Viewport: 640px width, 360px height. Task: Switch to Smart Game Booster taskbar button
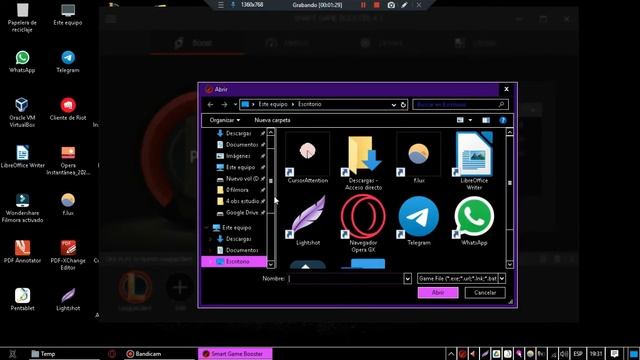pos(235,354)
